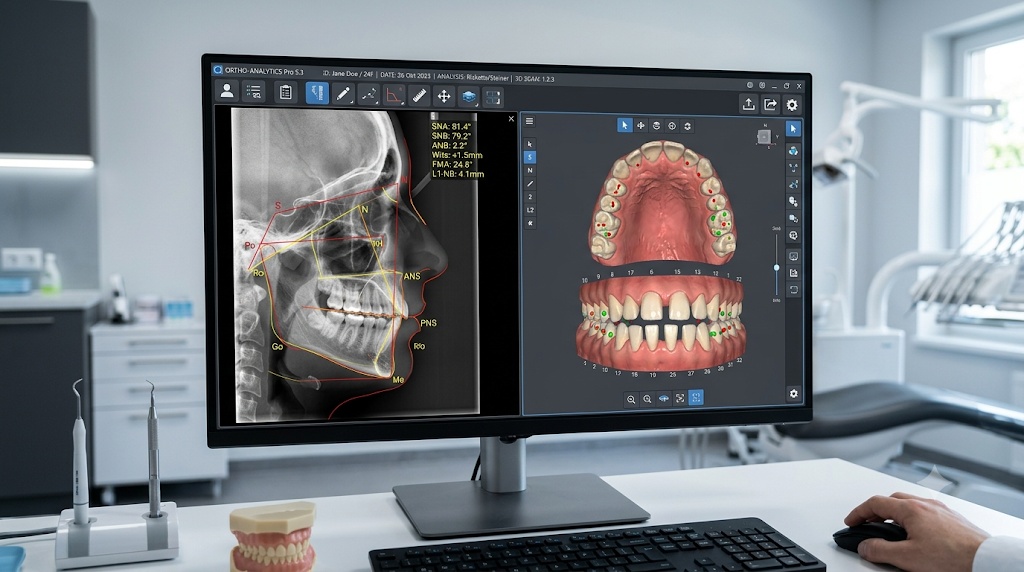Select the cursor tool in left 3D sidebar
This screenshot has height=572, width=1024.
(x=530, y=144)
